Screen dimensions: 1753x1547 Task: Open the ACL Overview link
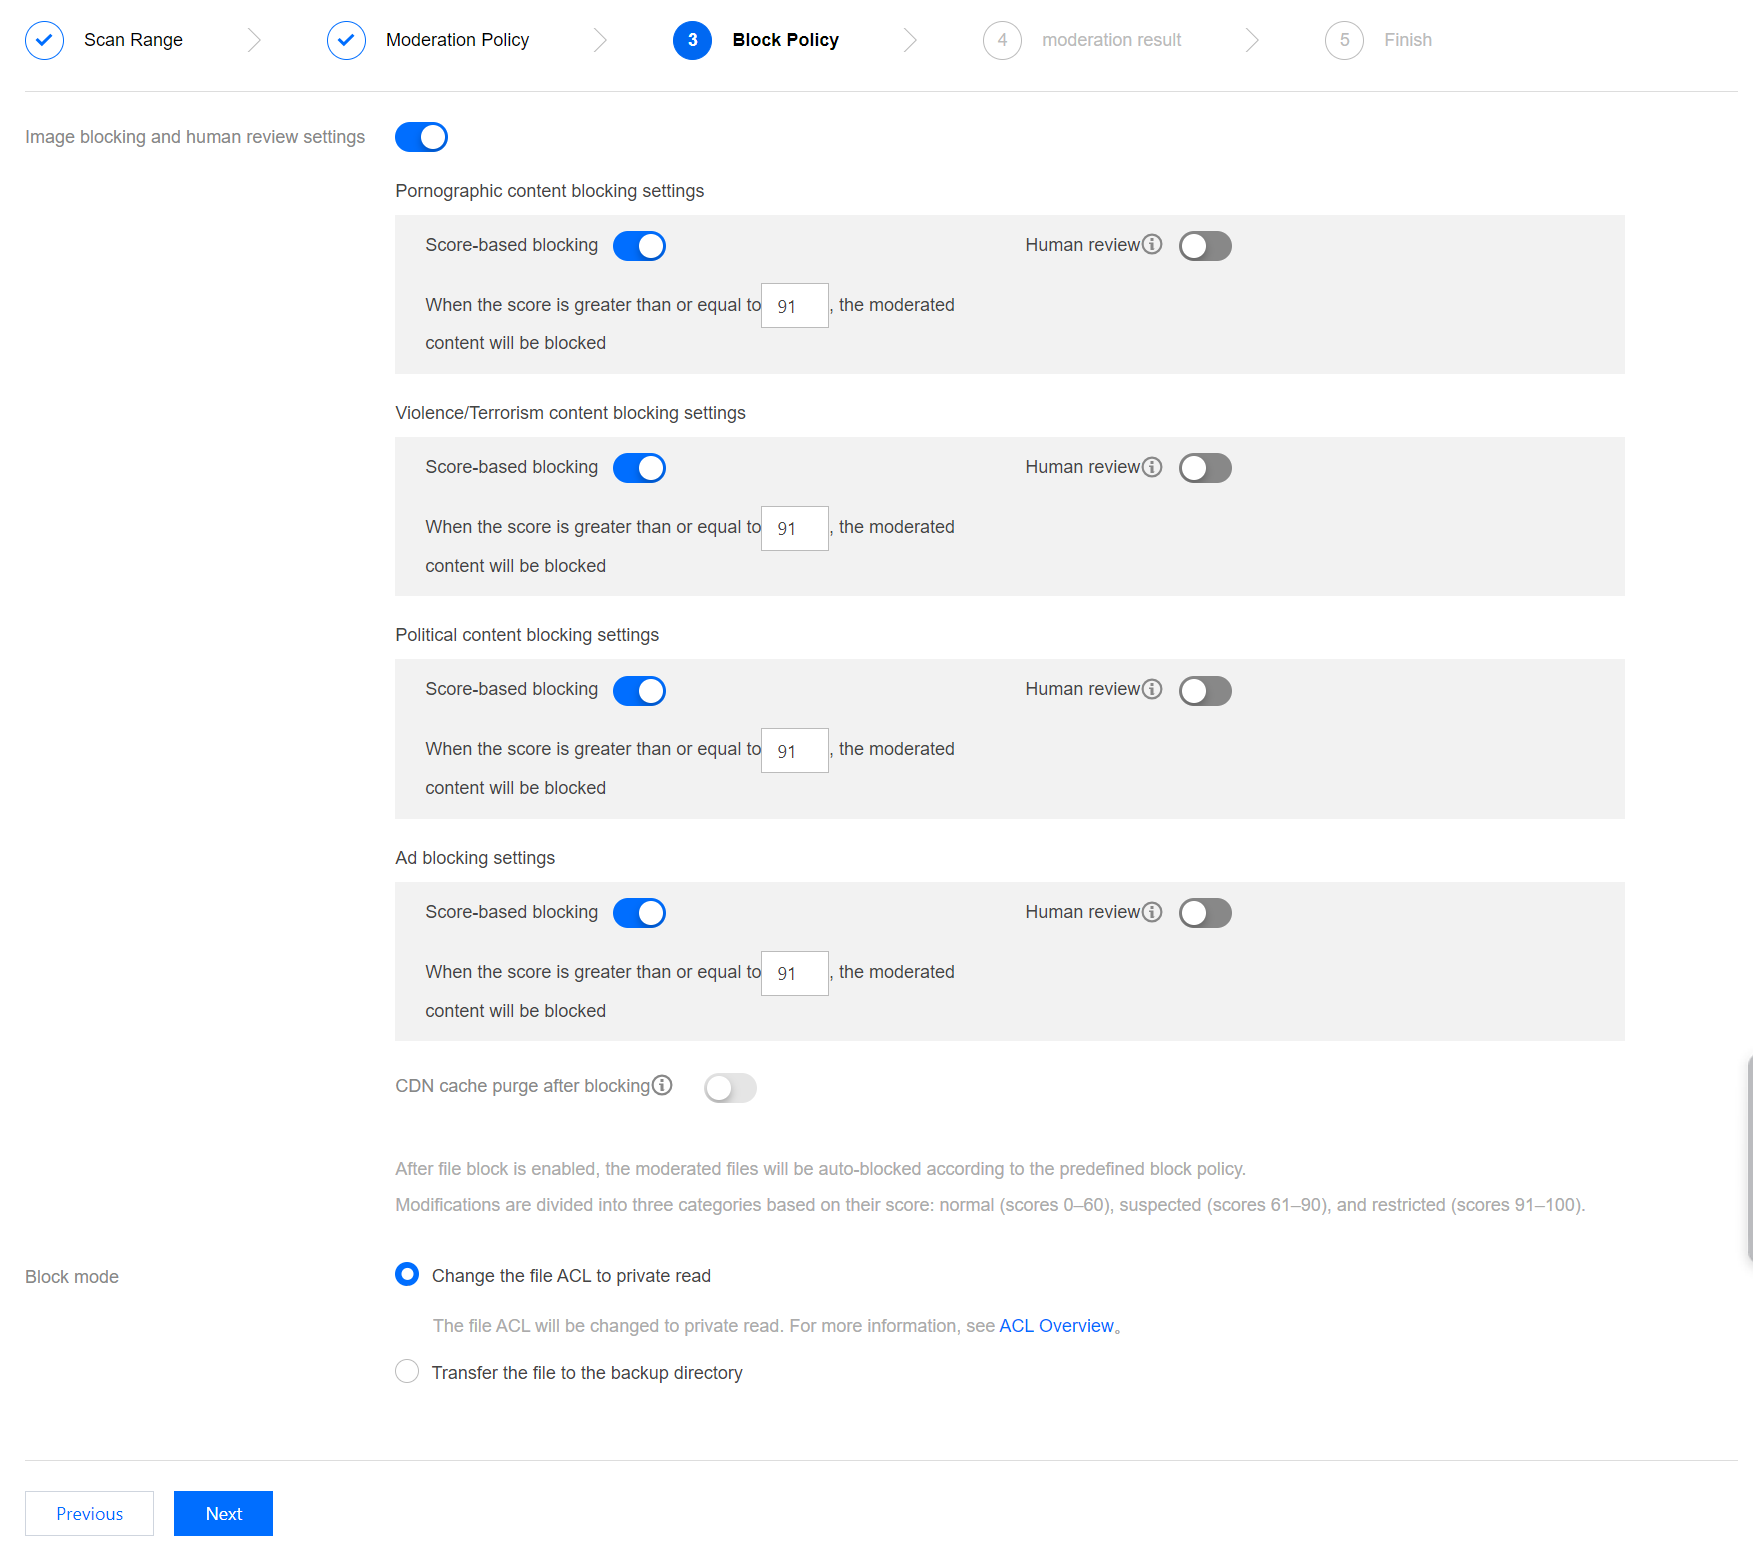pyautogui.click(x=1056, y=1326)
